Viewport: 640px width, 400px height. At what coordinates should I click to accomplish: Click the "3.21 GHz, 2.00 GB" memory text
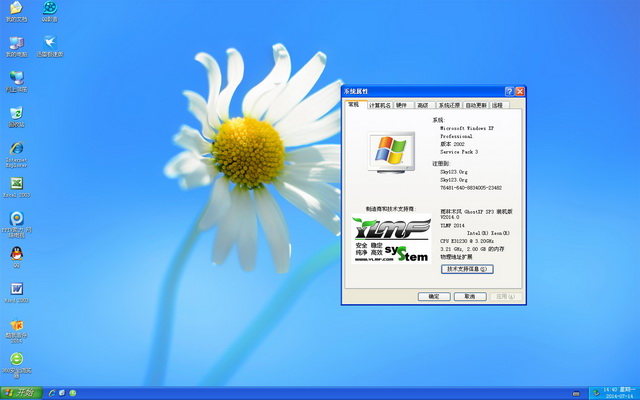472,249
